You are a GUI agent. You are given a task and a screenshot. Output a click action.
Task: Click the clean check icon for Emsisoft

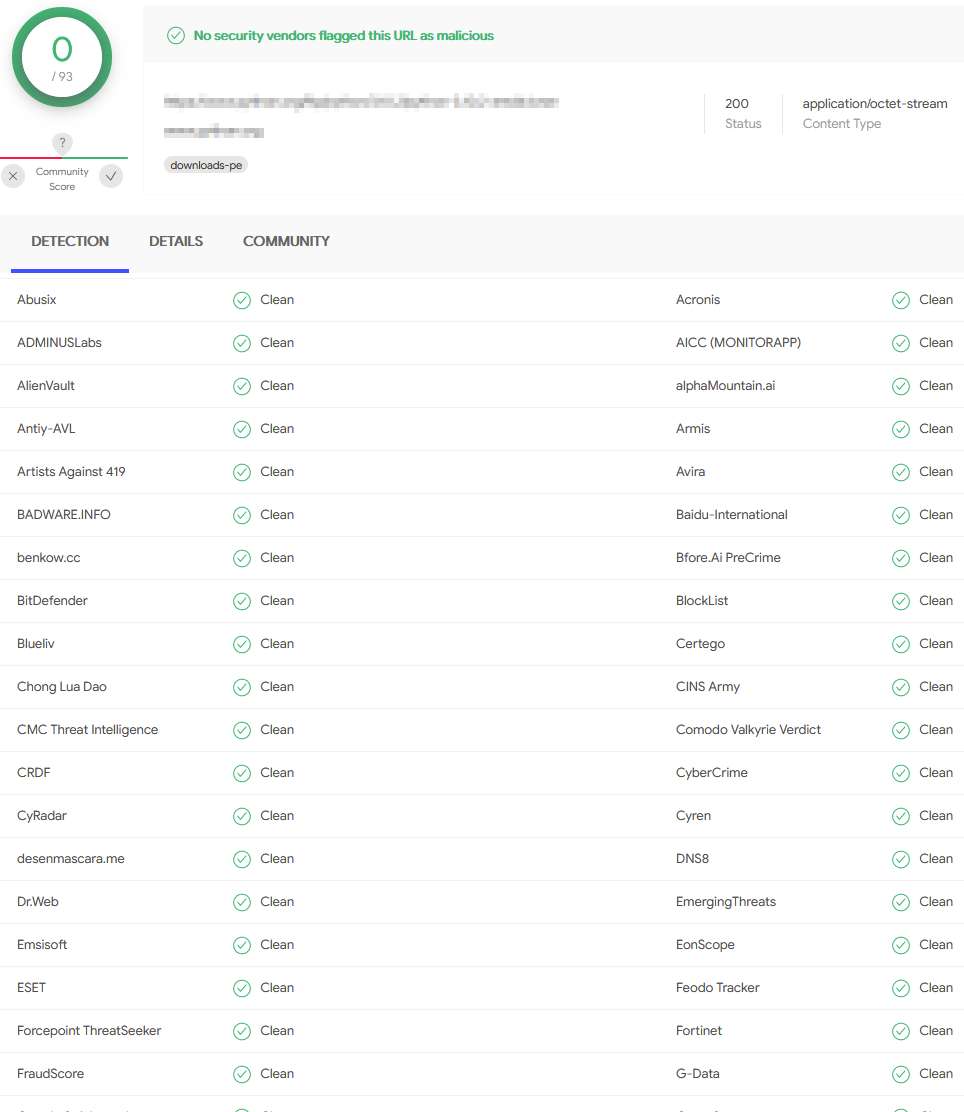point(242,945)
